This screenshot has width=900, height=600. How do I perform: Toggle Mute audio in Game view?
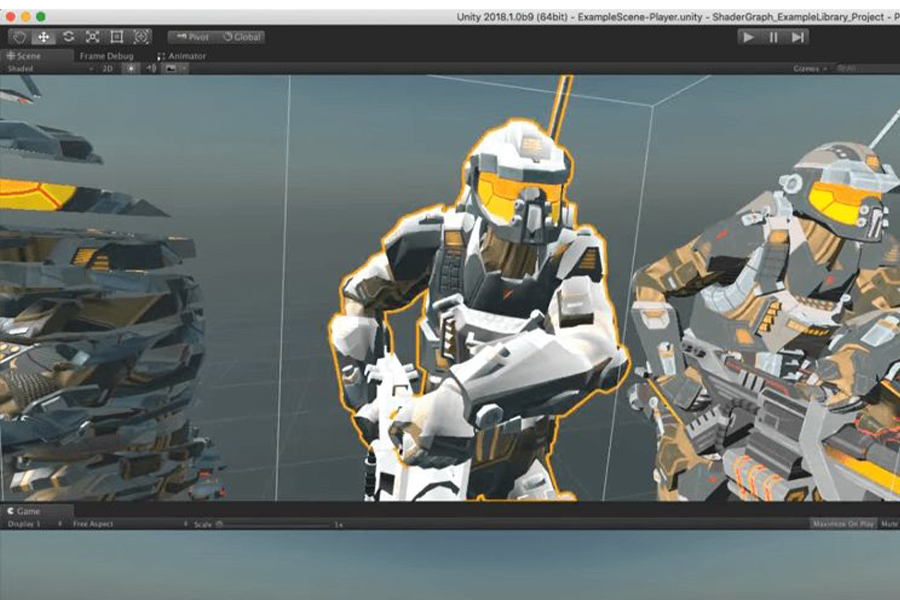pyautogui.click(x=889, y=524)
